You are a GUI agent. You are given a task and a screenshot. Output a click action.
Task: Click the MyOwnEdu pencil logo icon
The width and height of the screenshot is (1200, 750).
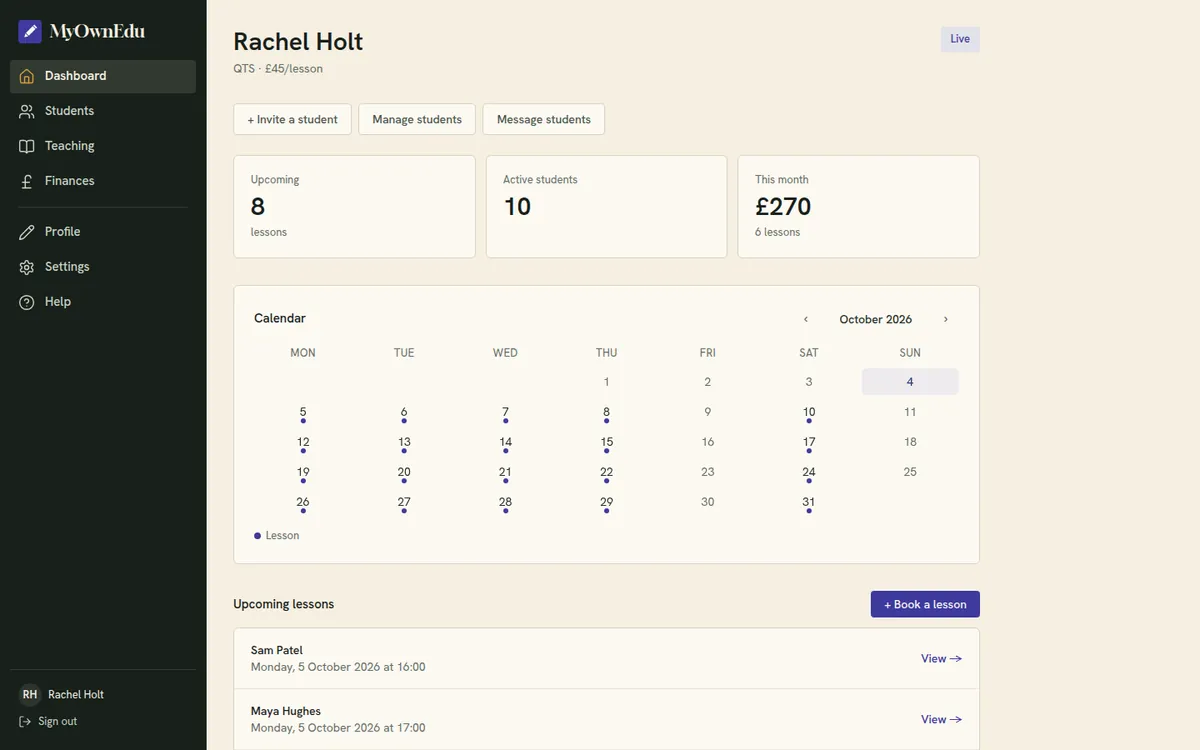tap(30, 31)
